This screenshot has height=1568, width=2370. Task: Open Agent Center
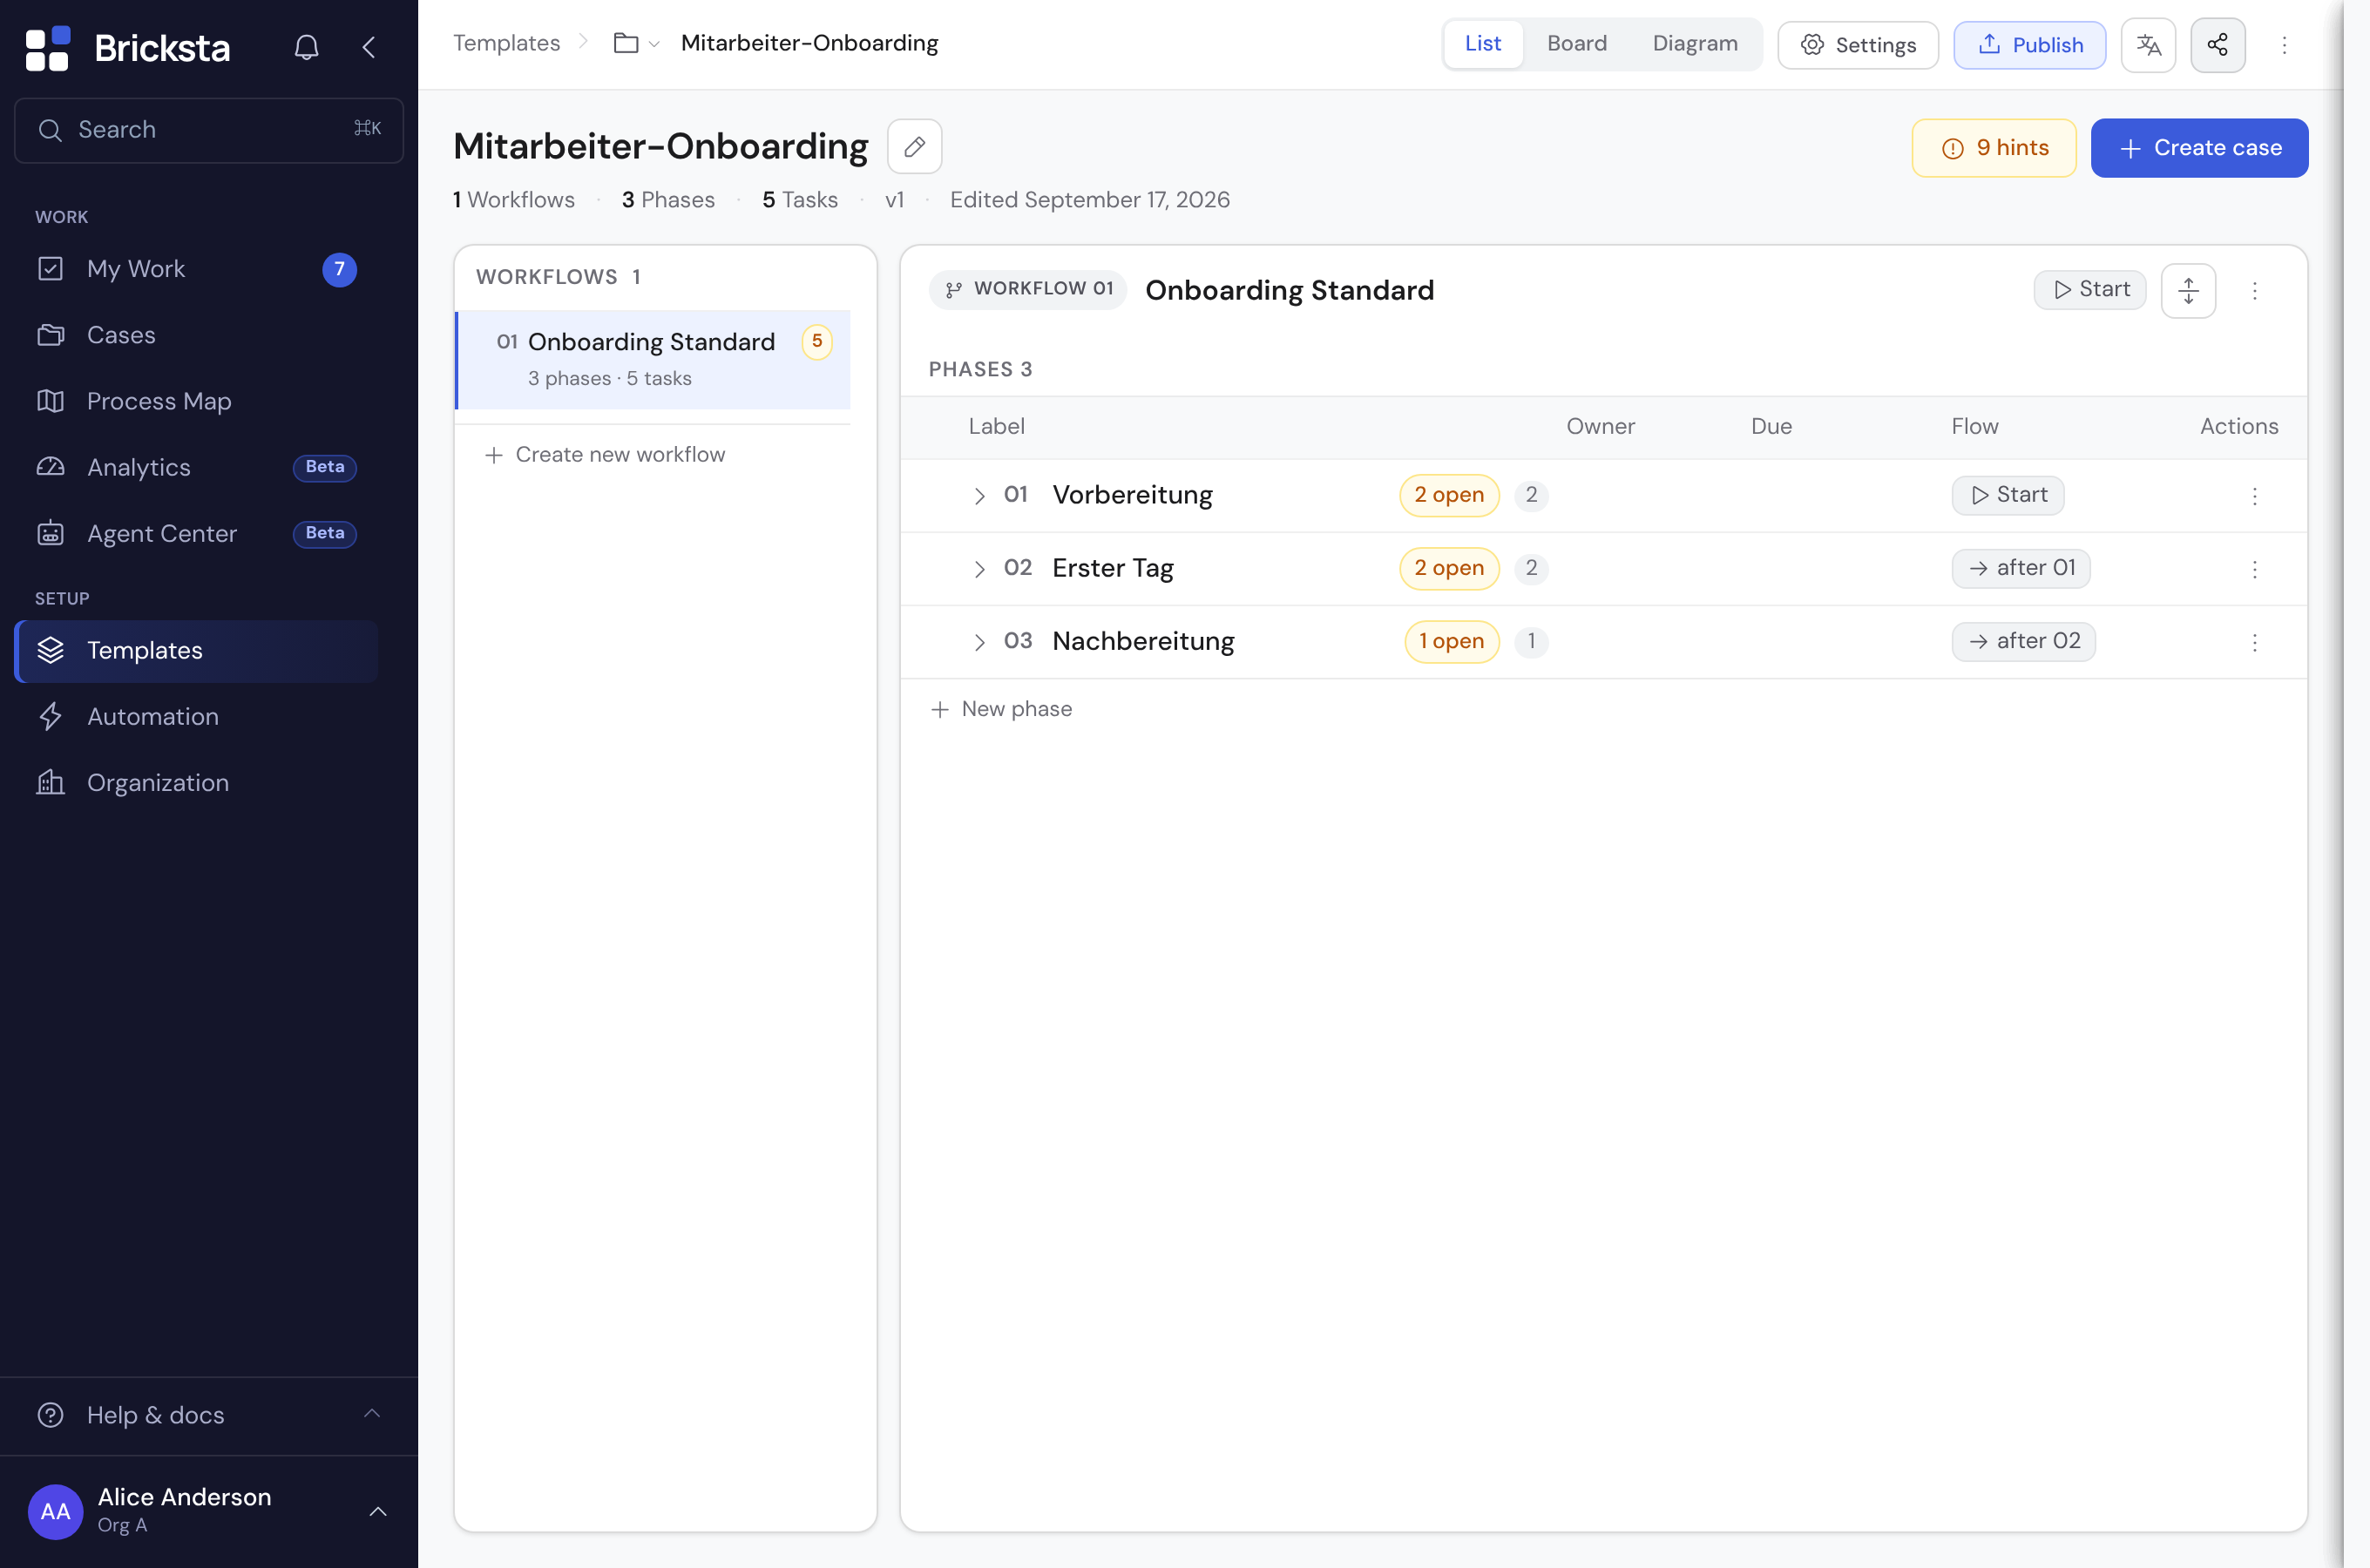(196, 533)
